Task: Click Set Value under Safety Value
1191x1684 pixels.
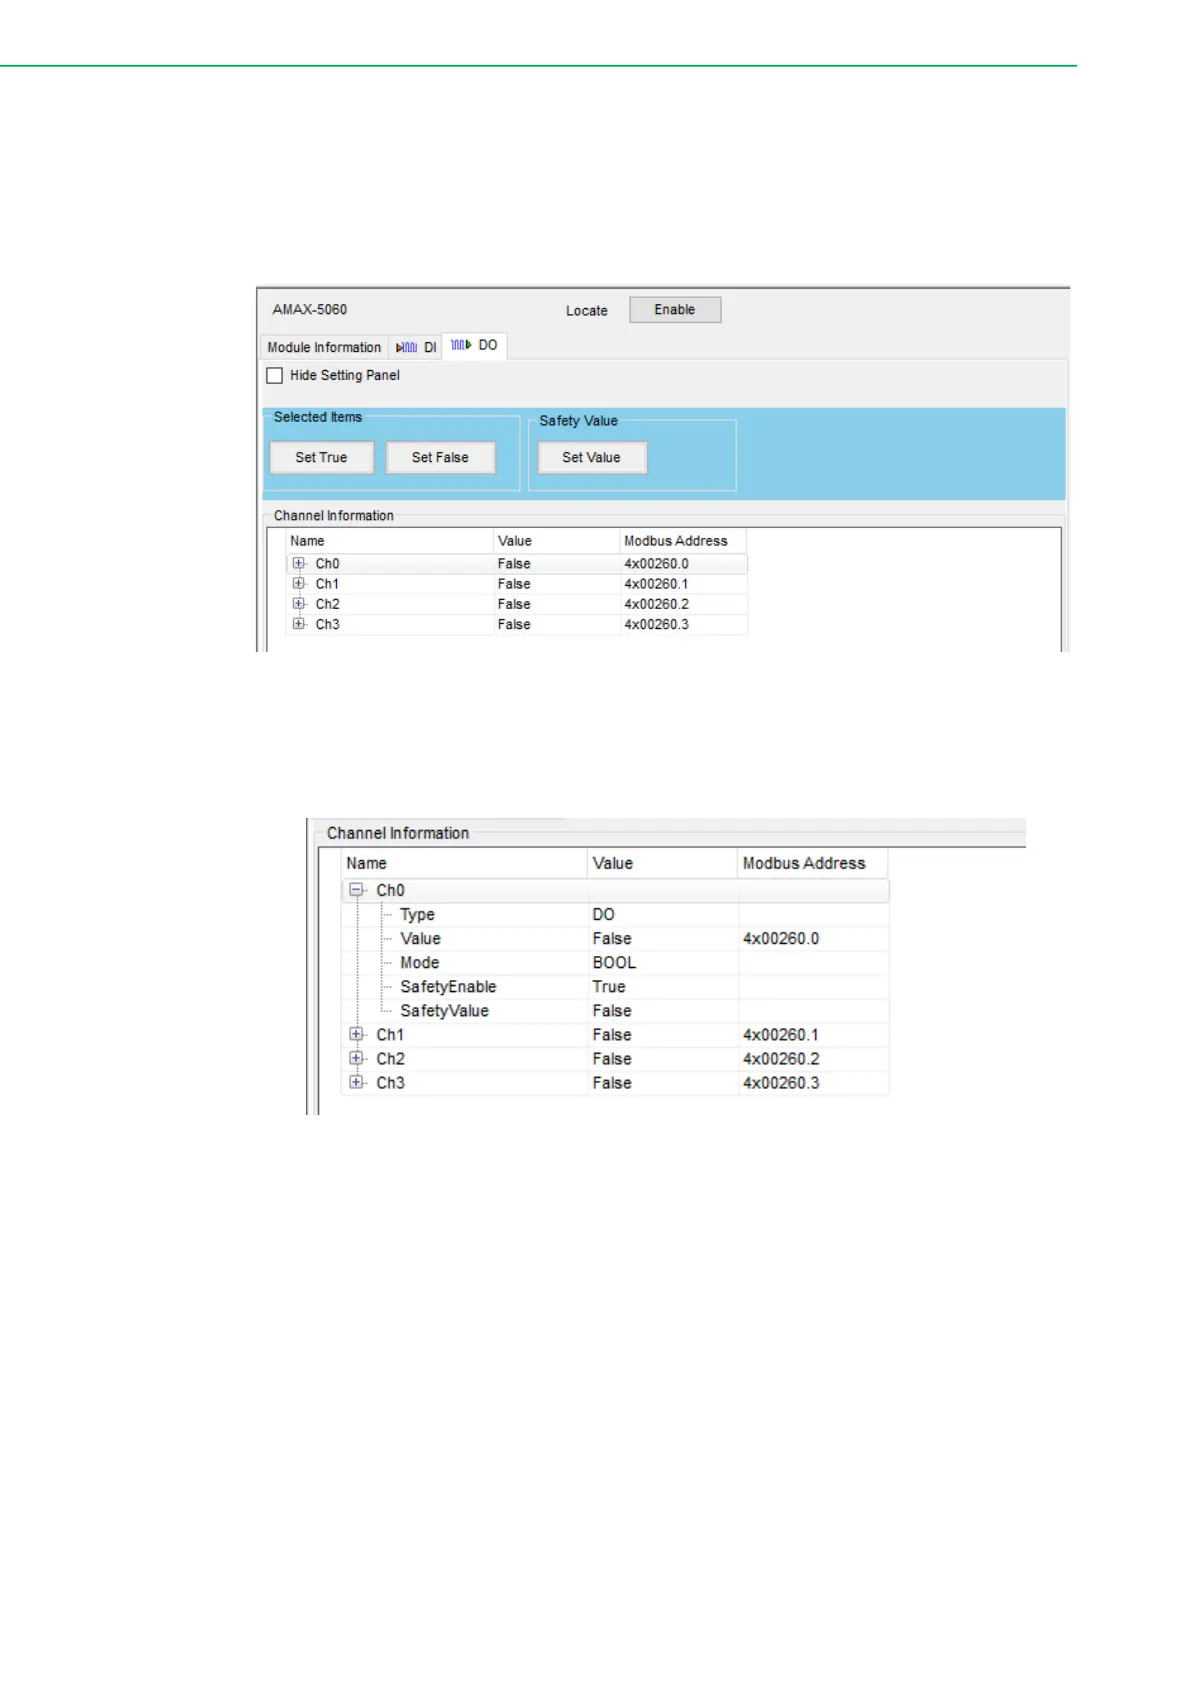Action: (x=591, y=458)
